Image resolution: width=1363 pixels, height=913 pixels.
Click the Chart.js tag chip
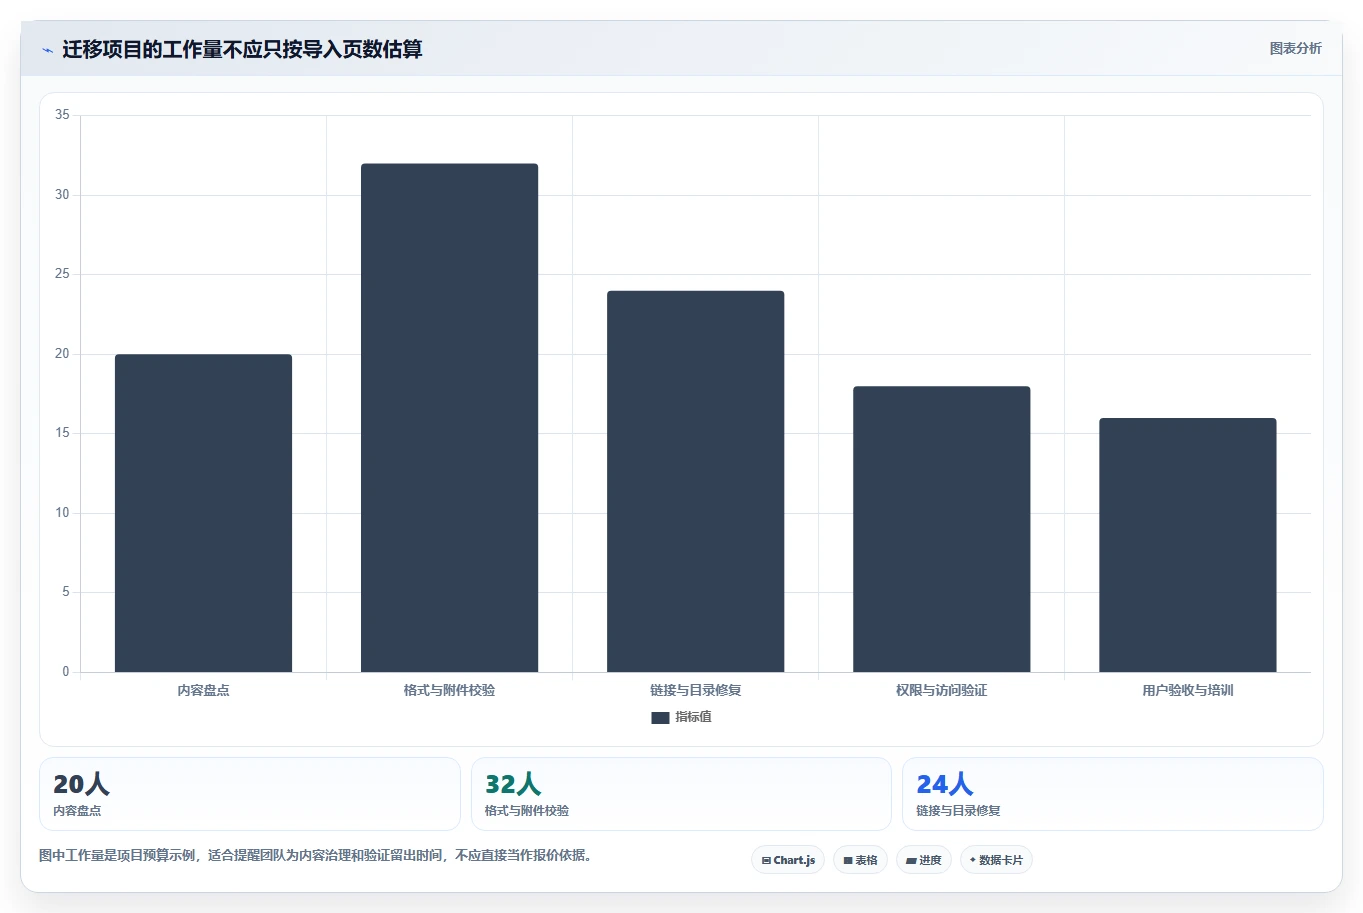(788, 860)
